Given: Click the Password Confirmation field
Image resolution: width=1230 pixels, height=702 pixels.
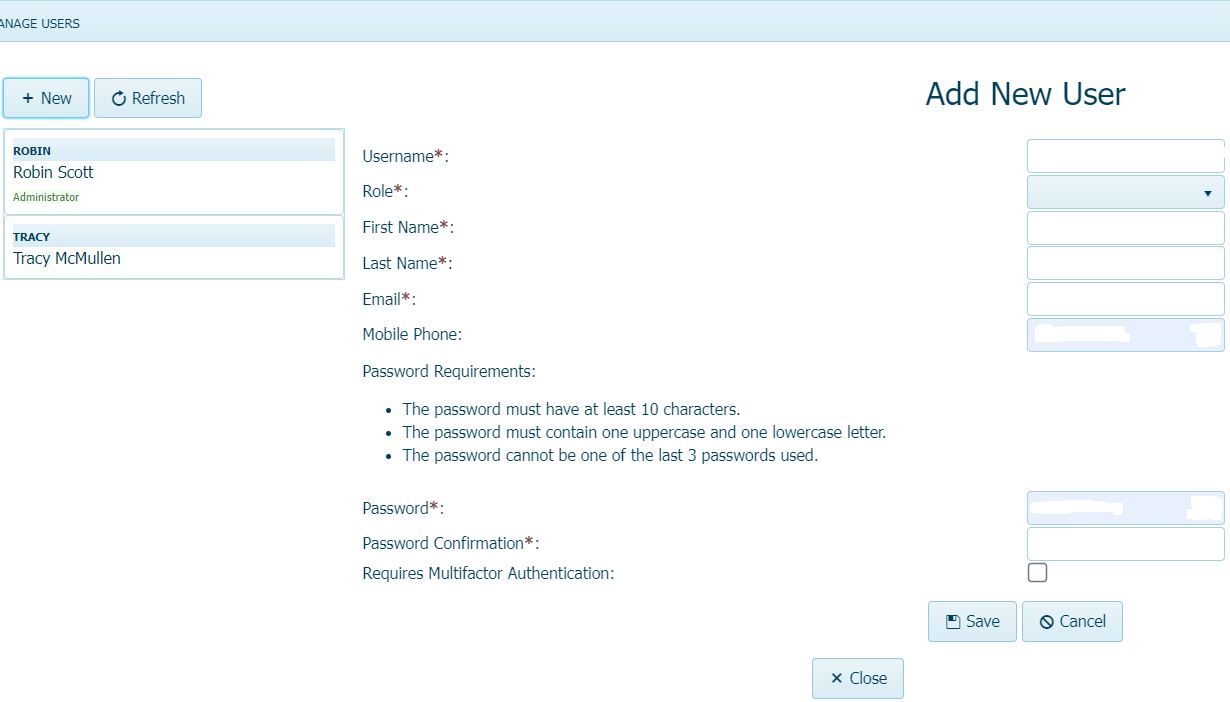Looking at the screenshot, I should (1124, 543).
